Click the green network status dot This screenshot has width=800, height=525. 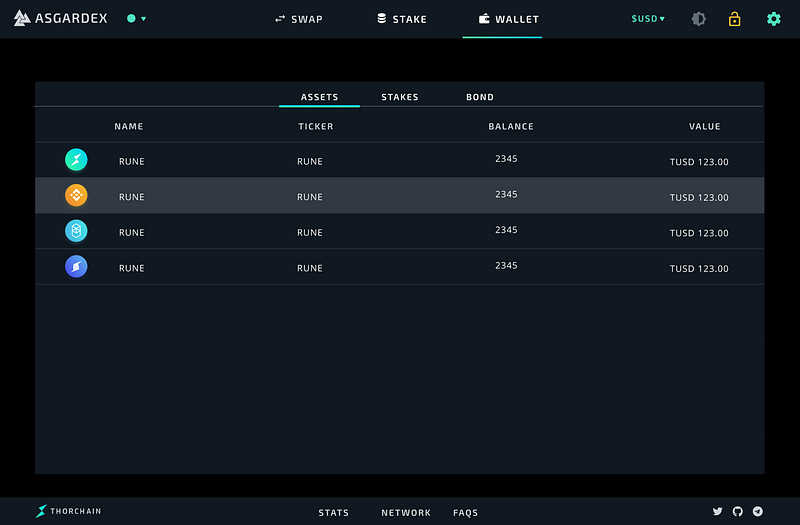click(131, 18)
